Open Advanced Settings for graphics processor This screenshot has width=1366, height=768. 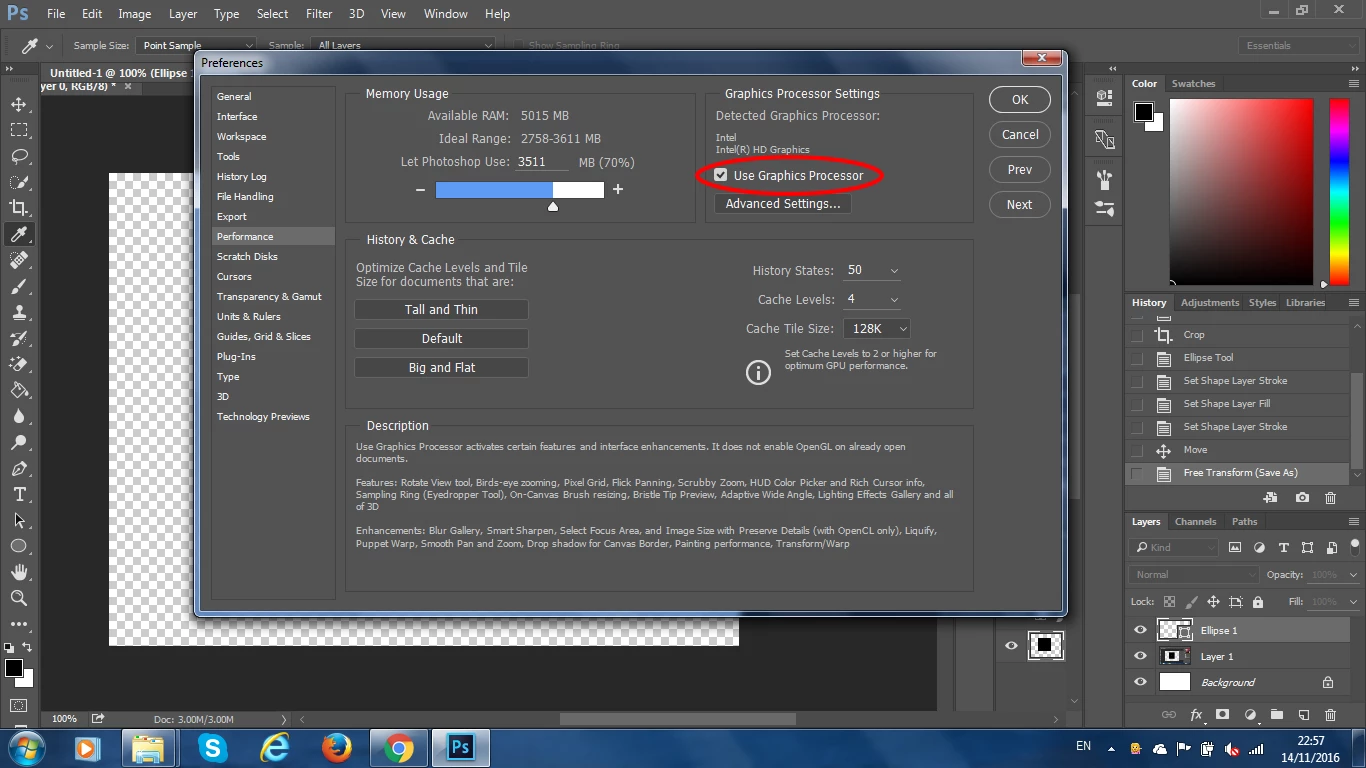(x=783, y=203)
